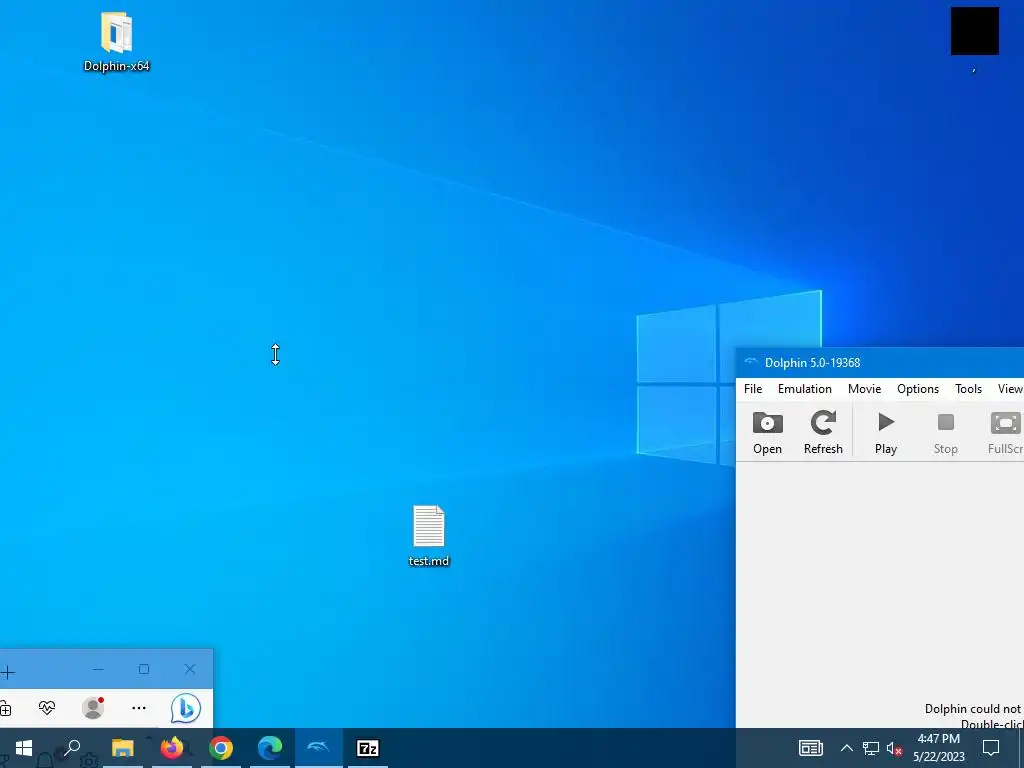The height and width of the screenshot is (768, 1024).
Task: Open Bing chat icon in Edge window
Action: point(185,708)
